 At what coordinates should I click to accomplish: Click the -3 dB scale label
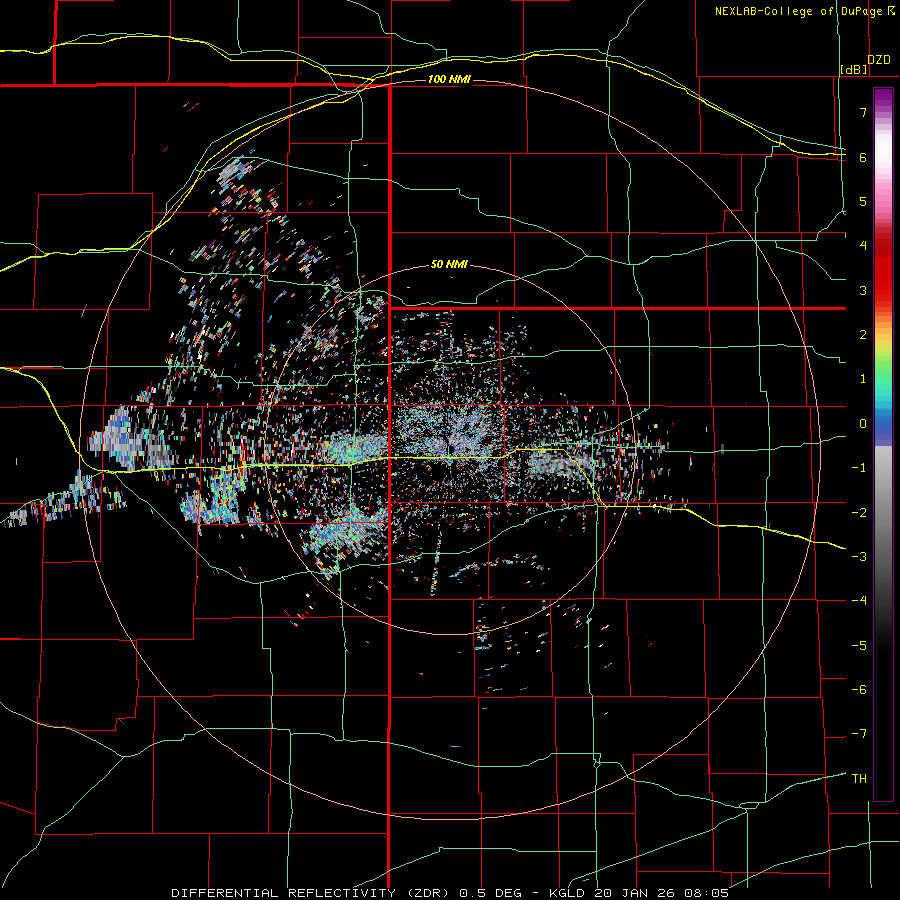(x=859, y=557)
